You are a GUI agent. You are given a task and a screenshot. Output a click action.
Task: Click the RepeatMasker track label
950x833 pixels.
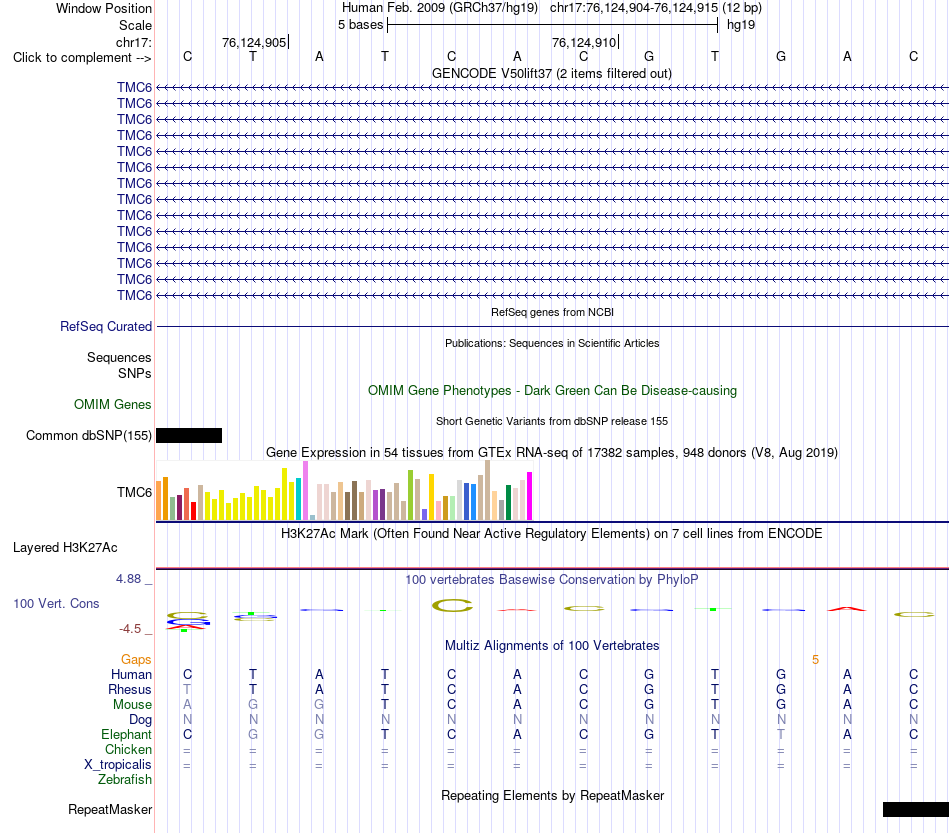coord(110,809)
